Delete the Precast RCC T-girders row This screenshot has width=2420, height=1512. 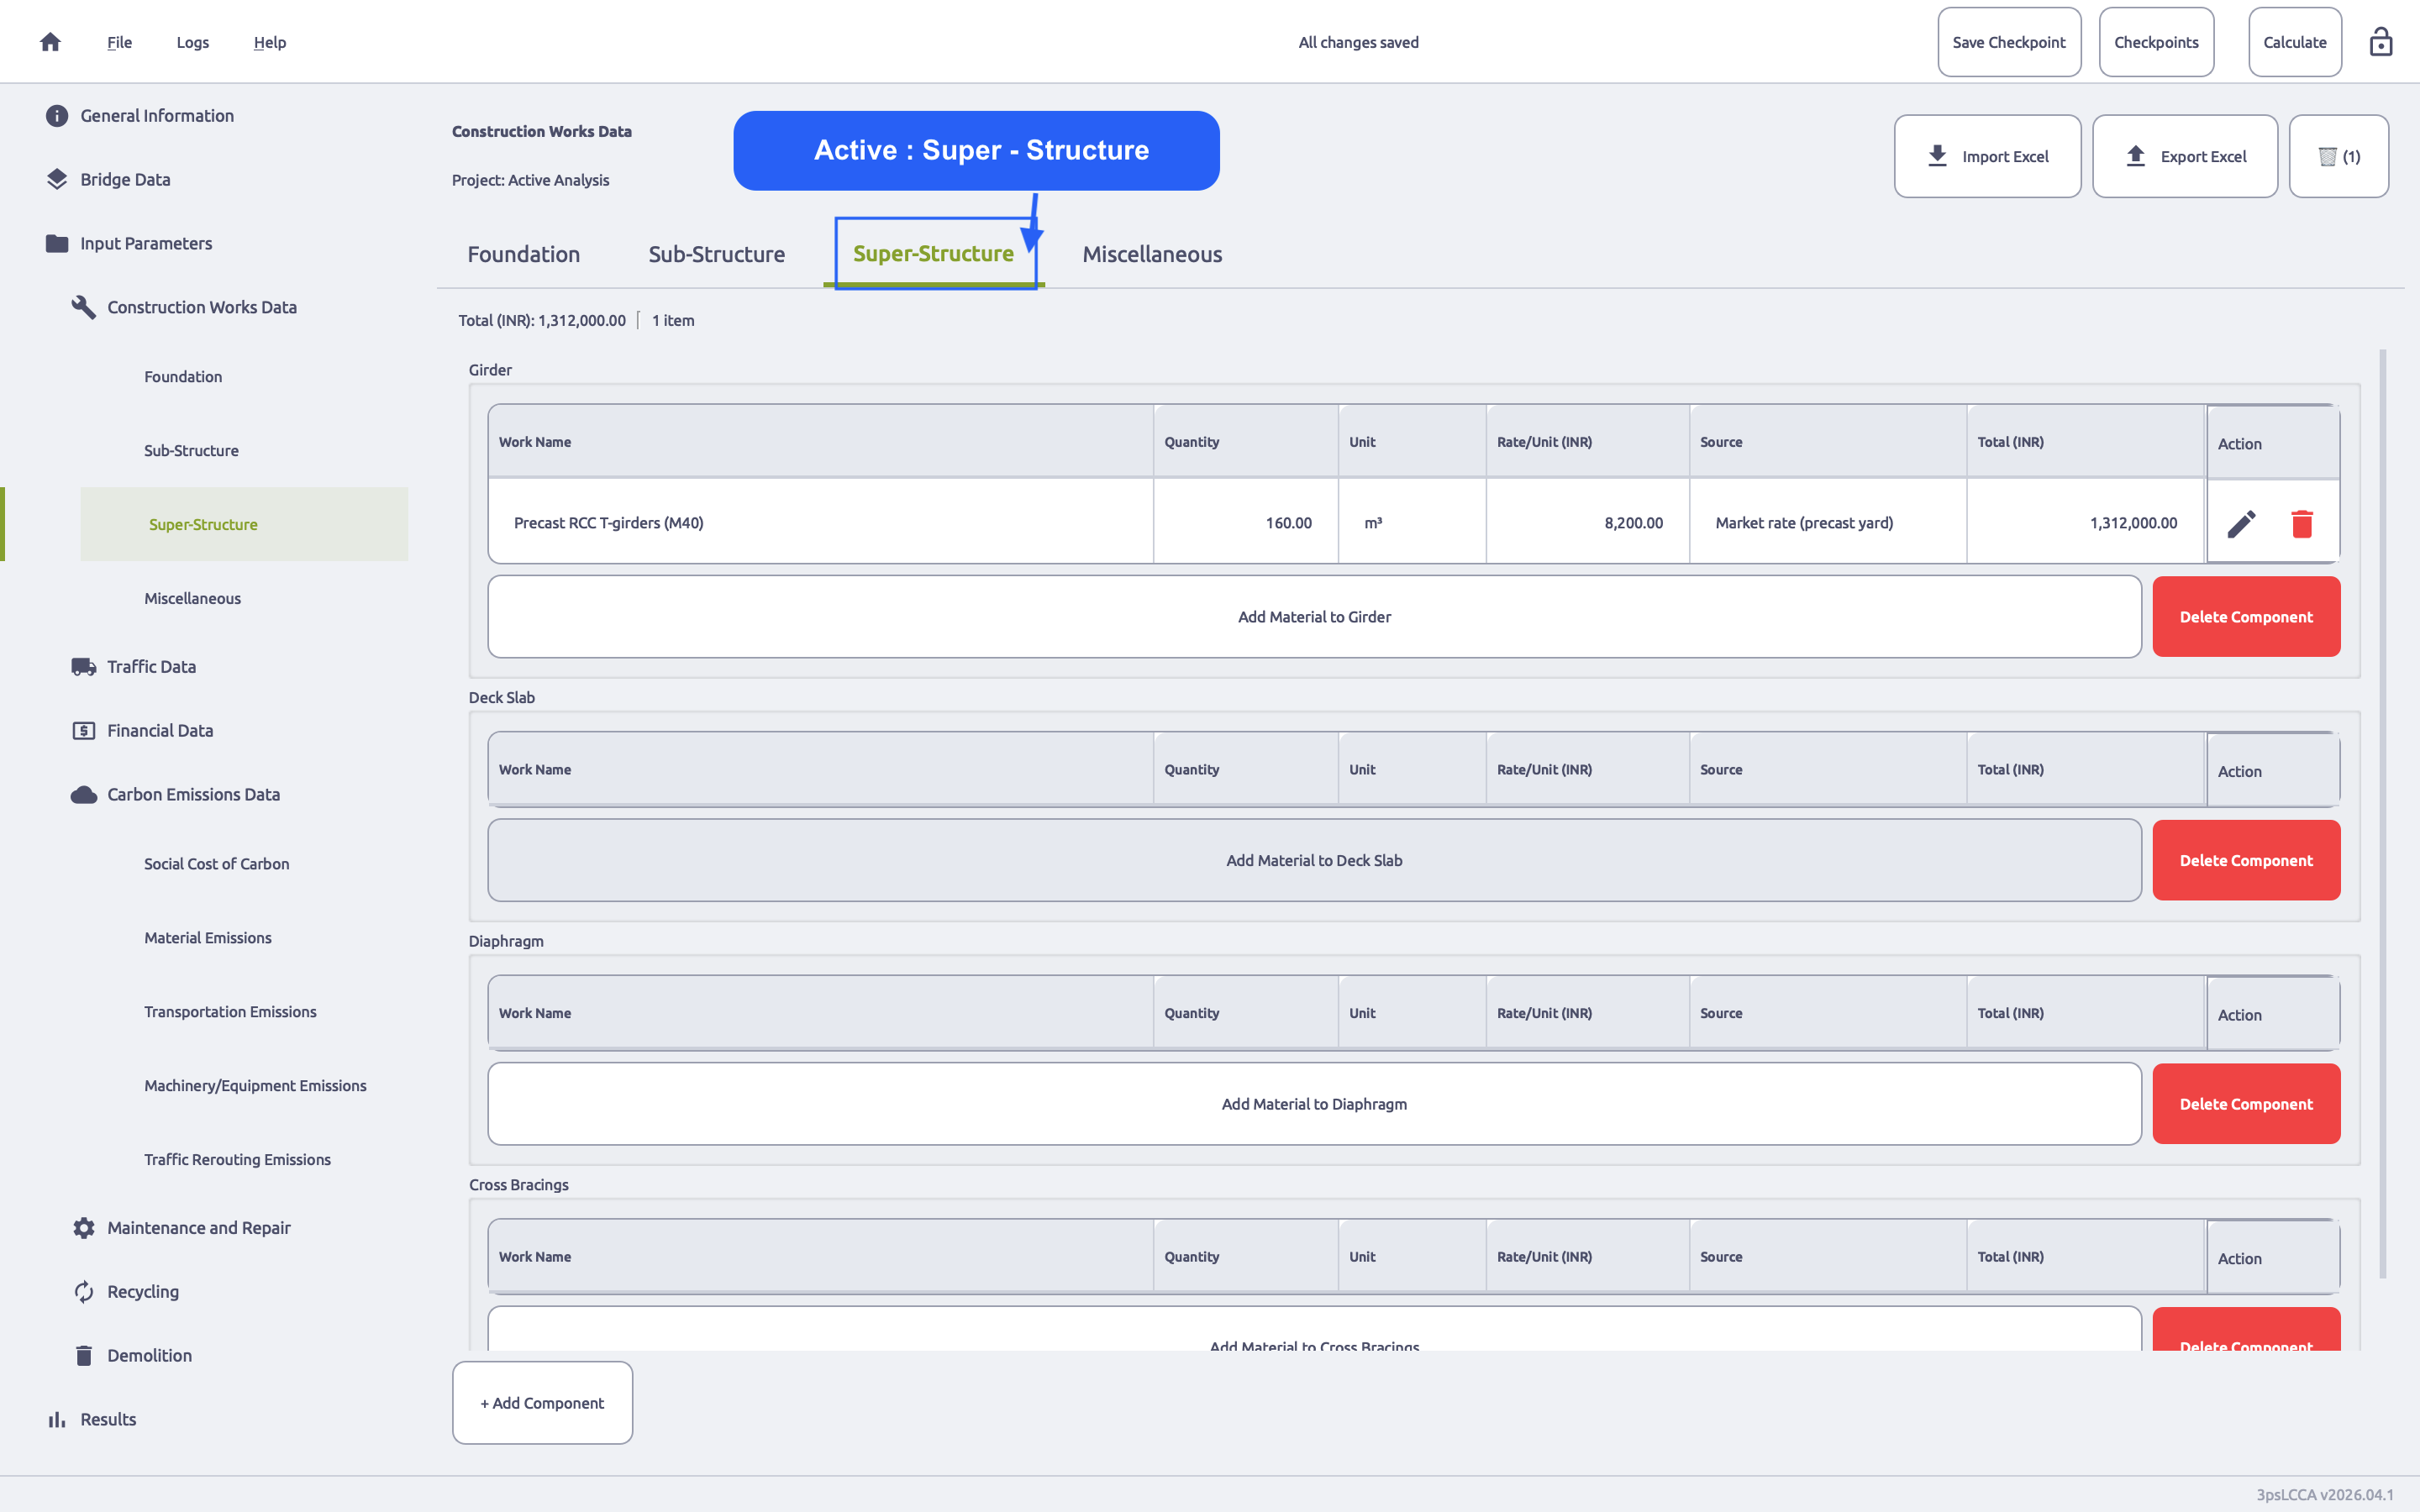pyautogui.click(x=2302, y=524)
